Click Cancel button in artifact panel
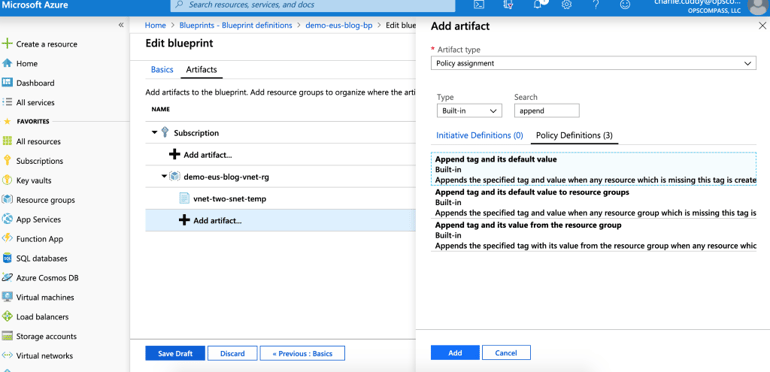 click(x=506, y=353)
